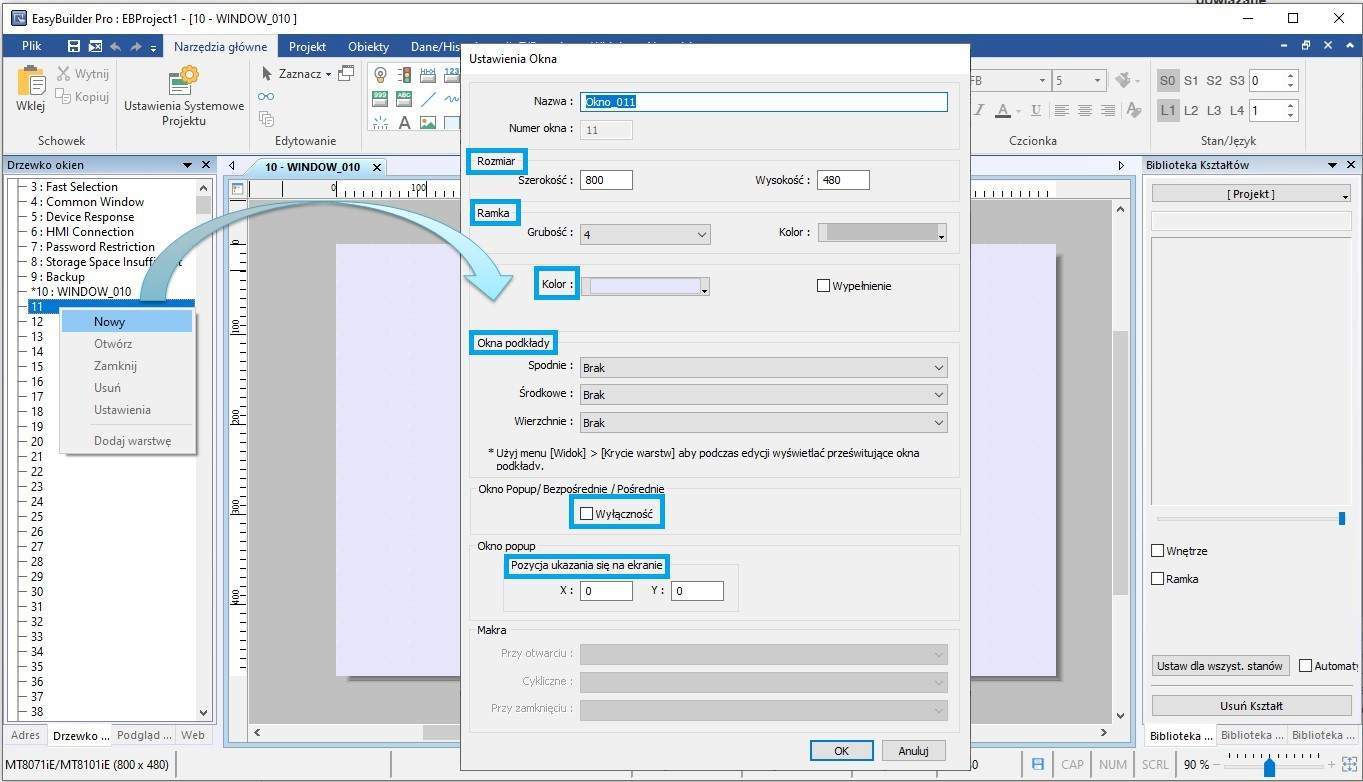Switch to the Projekt ribbon tab
The height and width of the screenshot is (782, 1363).
[x=307, y=47]
